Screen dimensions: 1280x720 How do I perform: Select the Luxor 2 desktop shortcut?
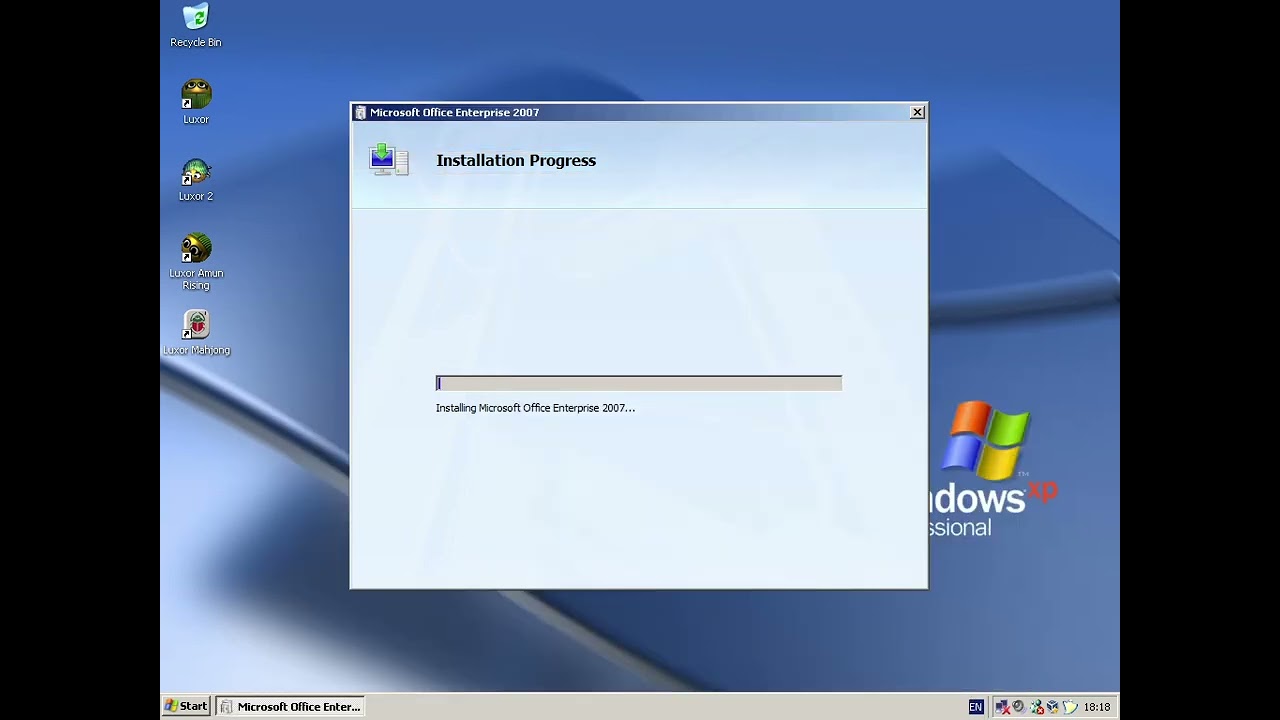(196, 180)
